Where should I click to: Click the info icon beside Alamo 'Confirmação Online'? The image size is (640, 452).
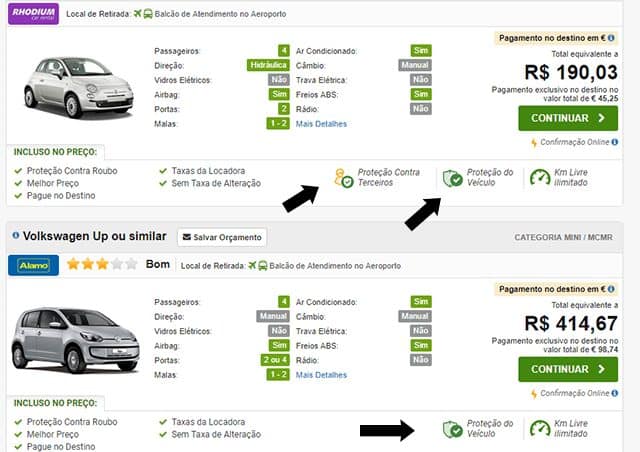click(x=615, y=393)
